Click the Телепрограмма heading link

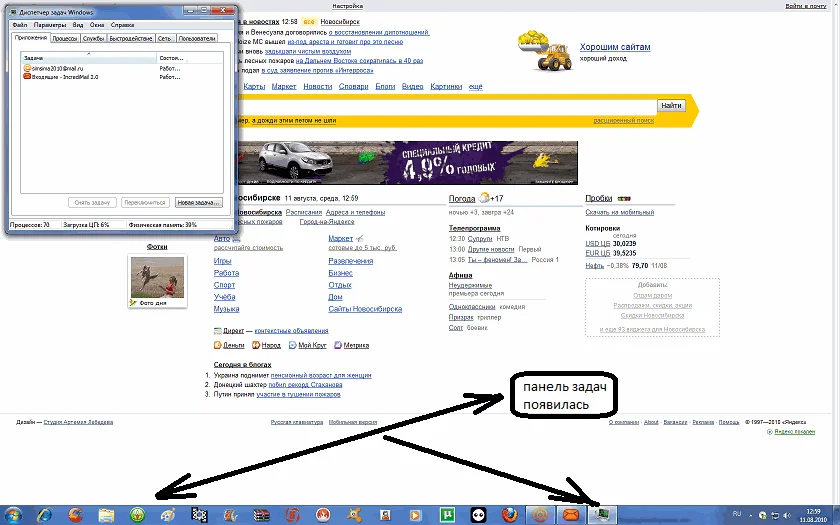tap(475, 228)
